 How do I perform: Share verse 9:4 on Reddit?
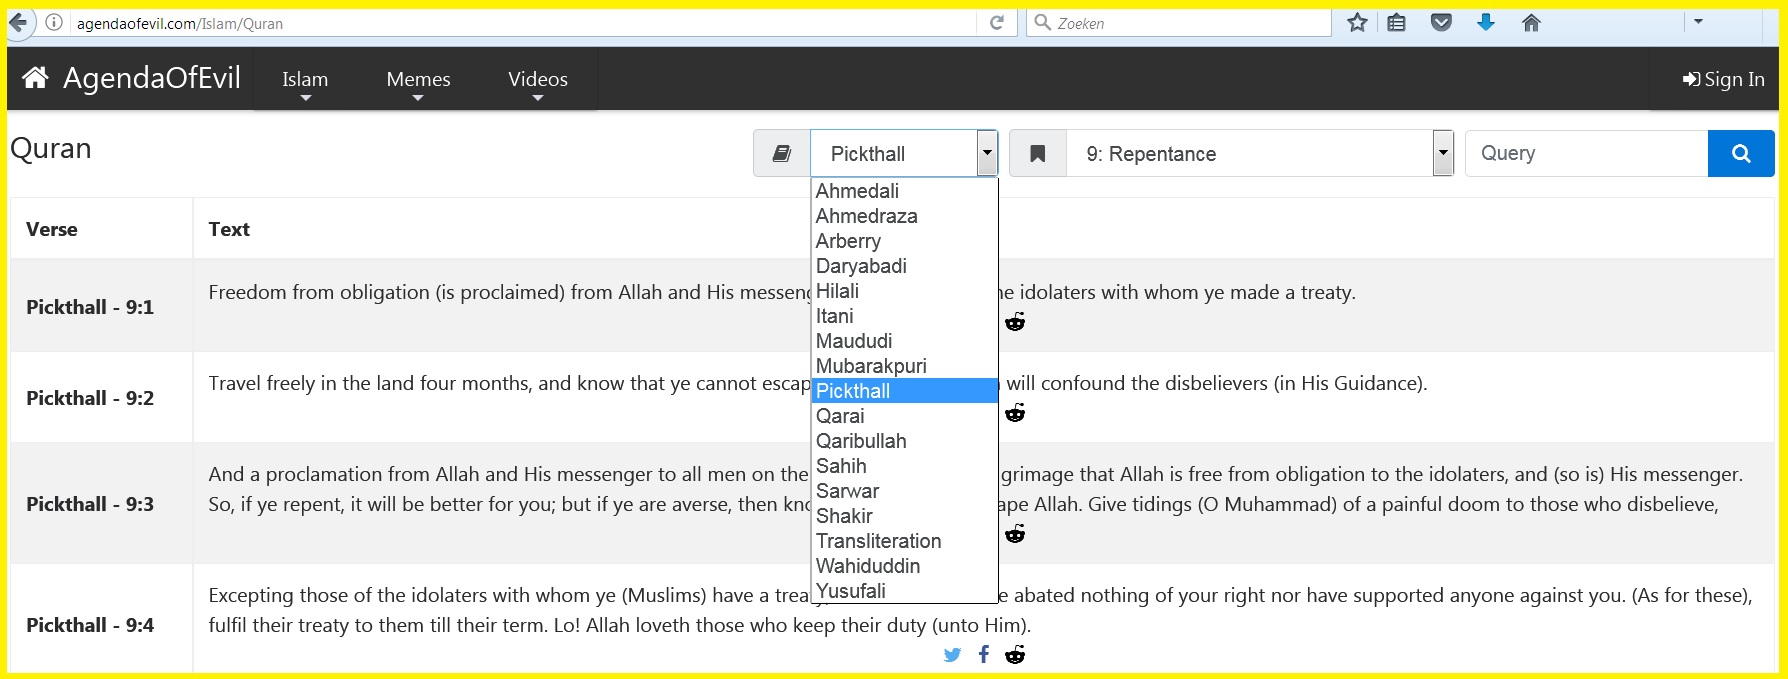pos(1015,655)
